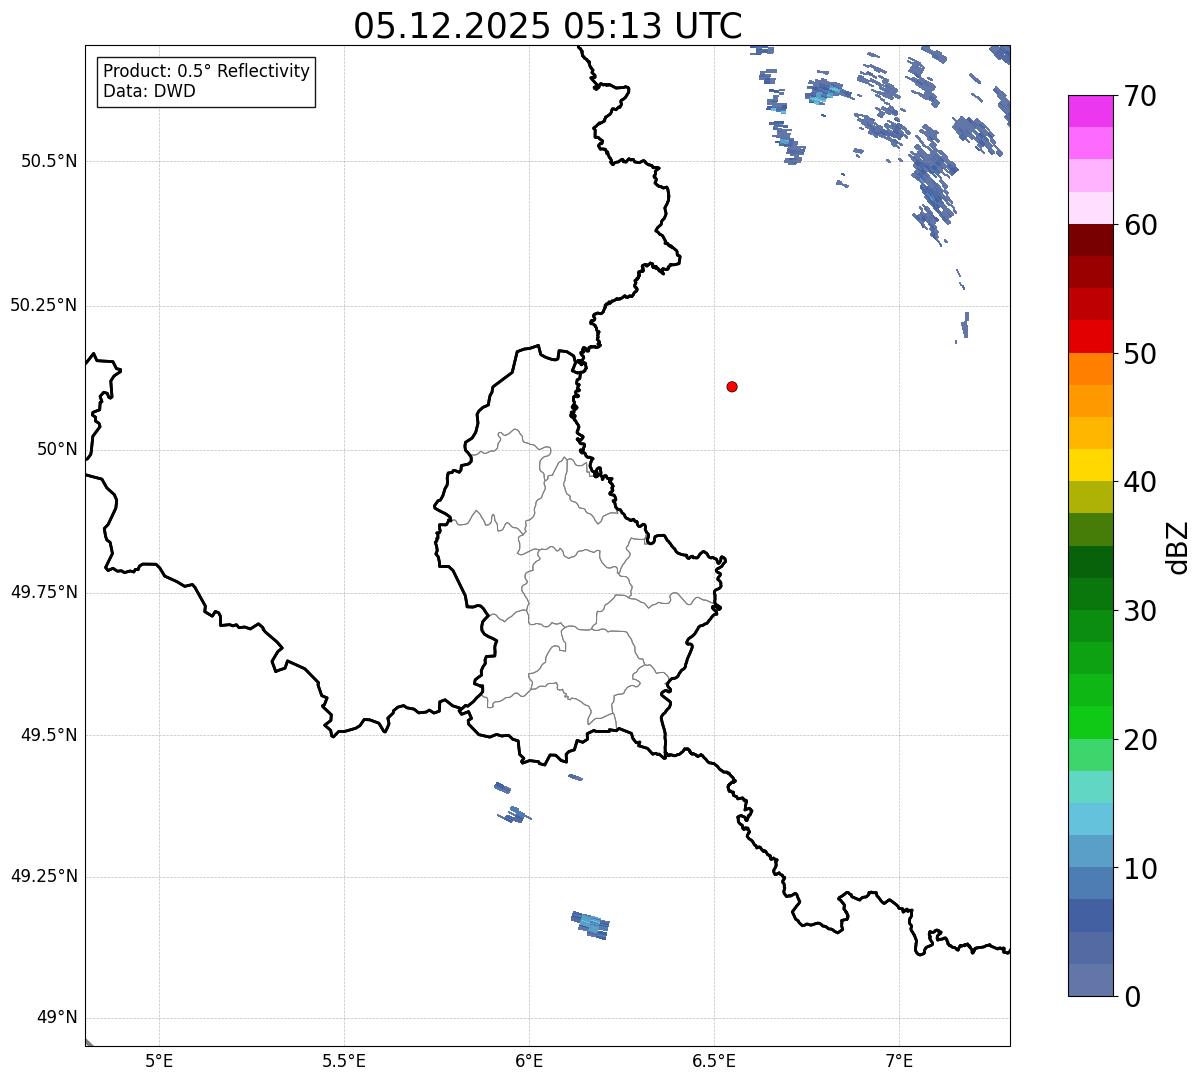This screenshot has height=1081, width=1202.
Task: Click the colorbar tick label 40
Action: (x=1140, y=482)
